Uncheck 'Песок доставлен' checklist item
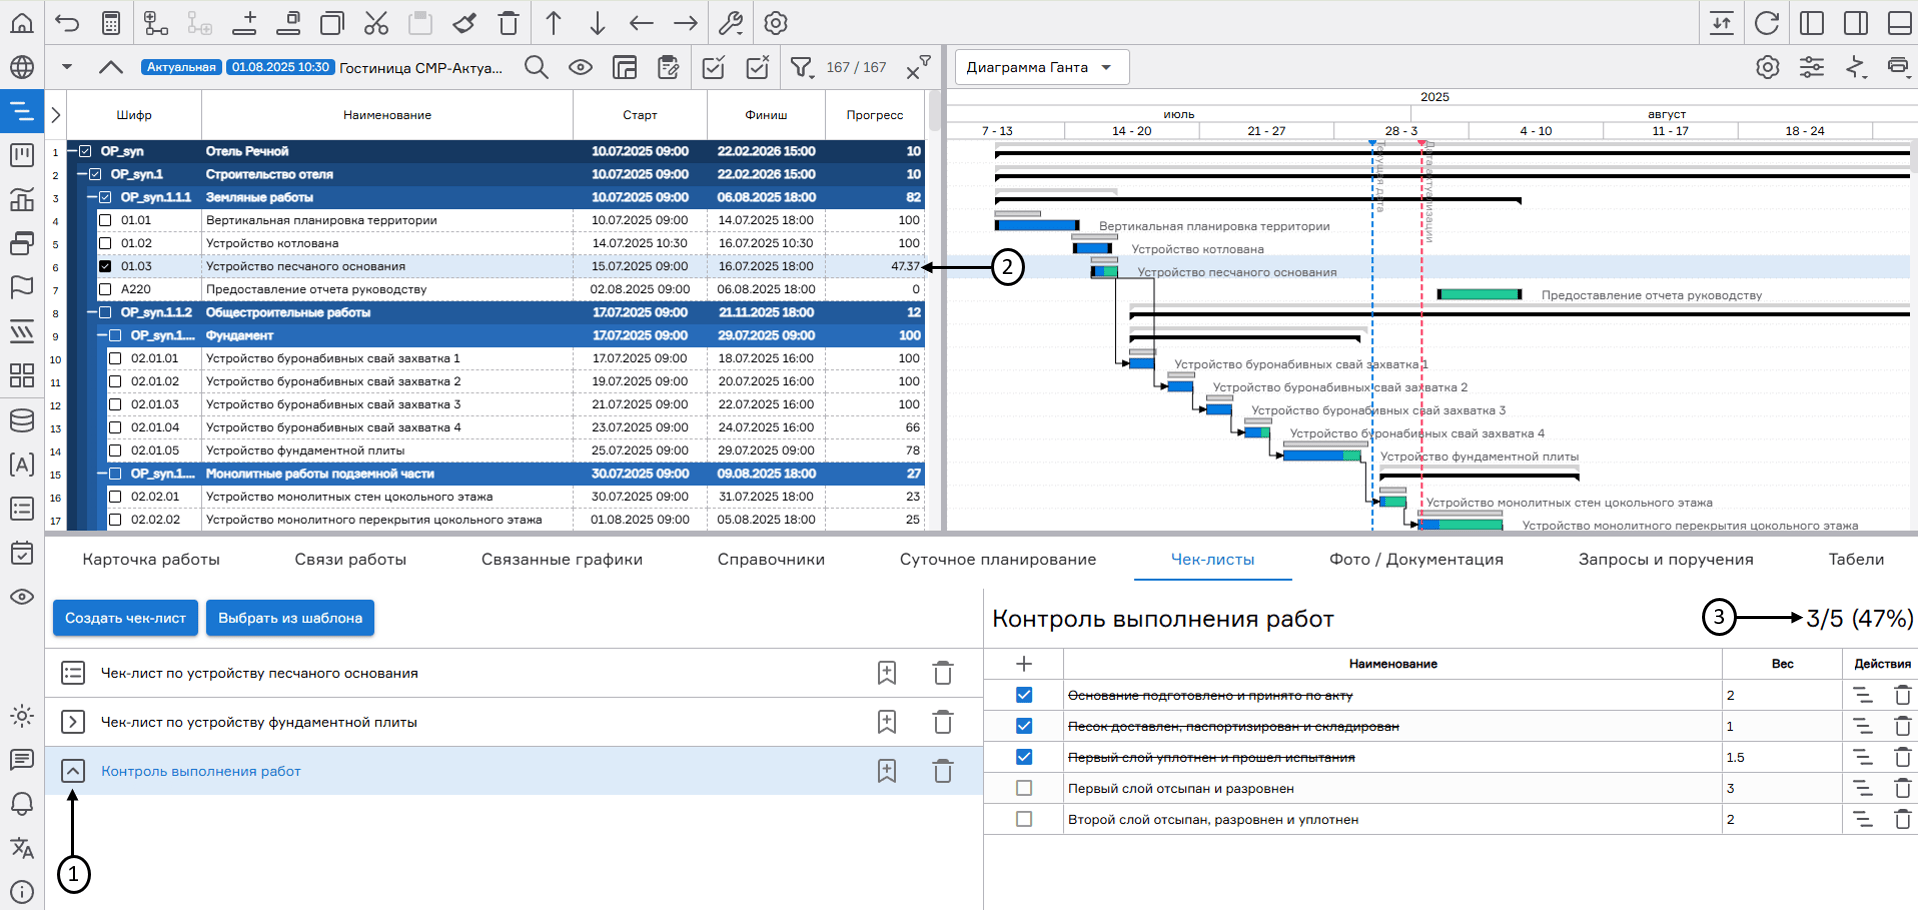The height and width of the screenshot is (912, 1918). click(x=1024, y=726)
